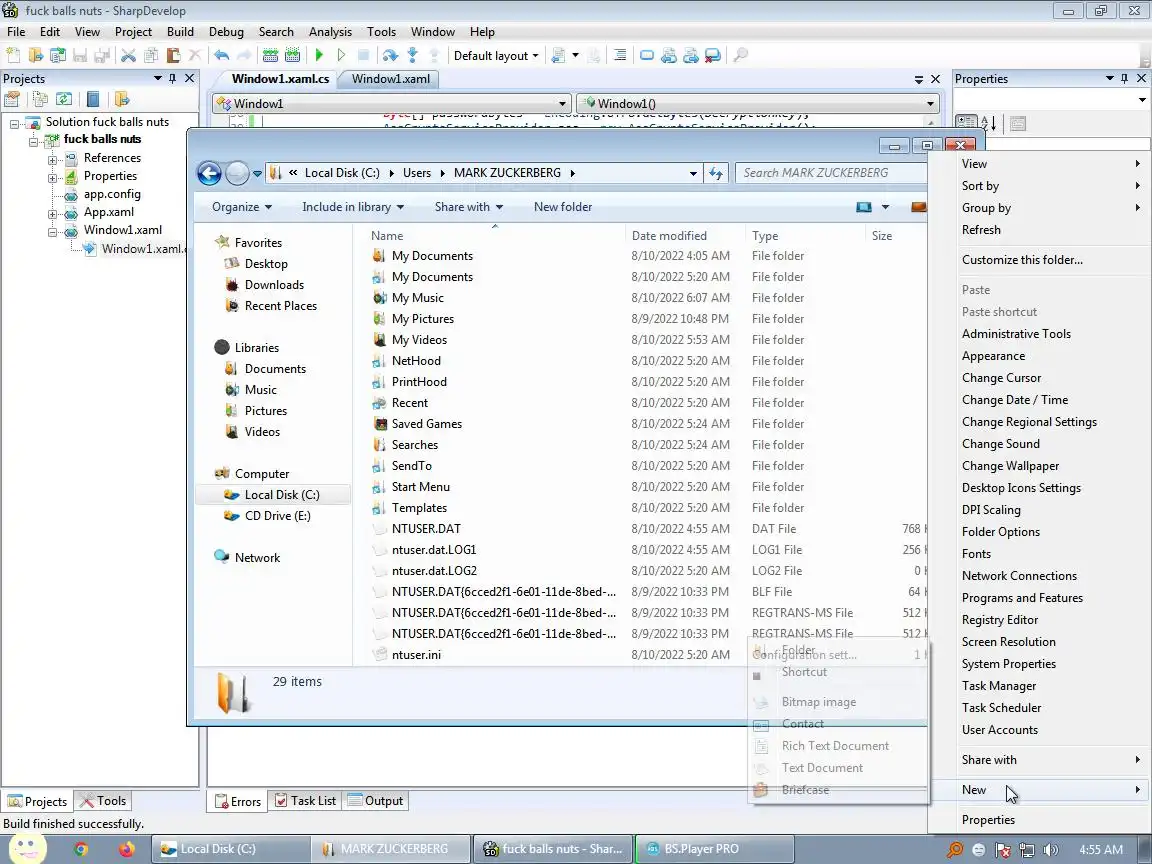Click the BS.Player PRO taskbar button
This screenshot has height=864, width=1152.
[715, 849]
